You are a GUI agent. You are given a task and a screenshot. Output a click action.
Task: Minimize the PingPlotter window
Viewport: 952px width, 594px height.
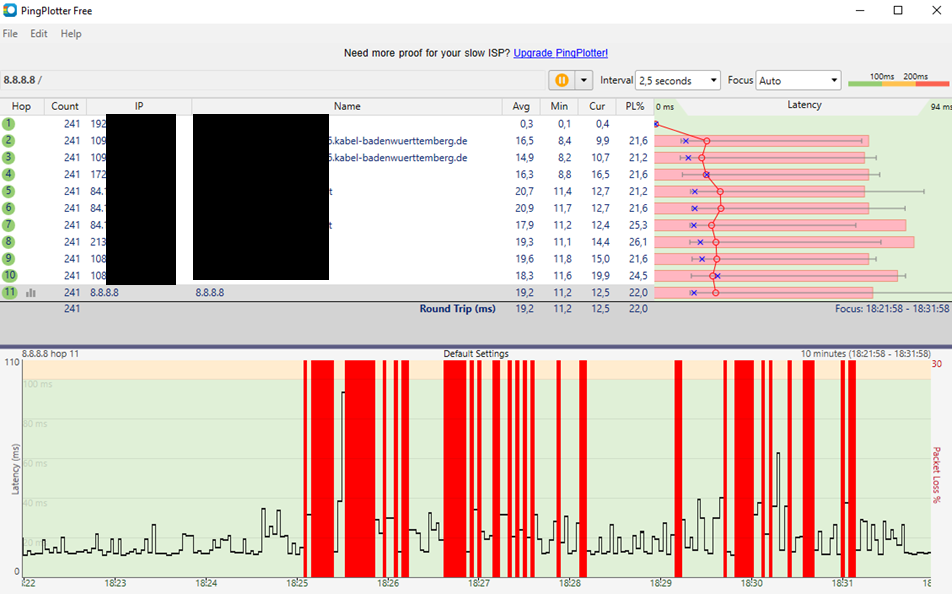[860, 10]
